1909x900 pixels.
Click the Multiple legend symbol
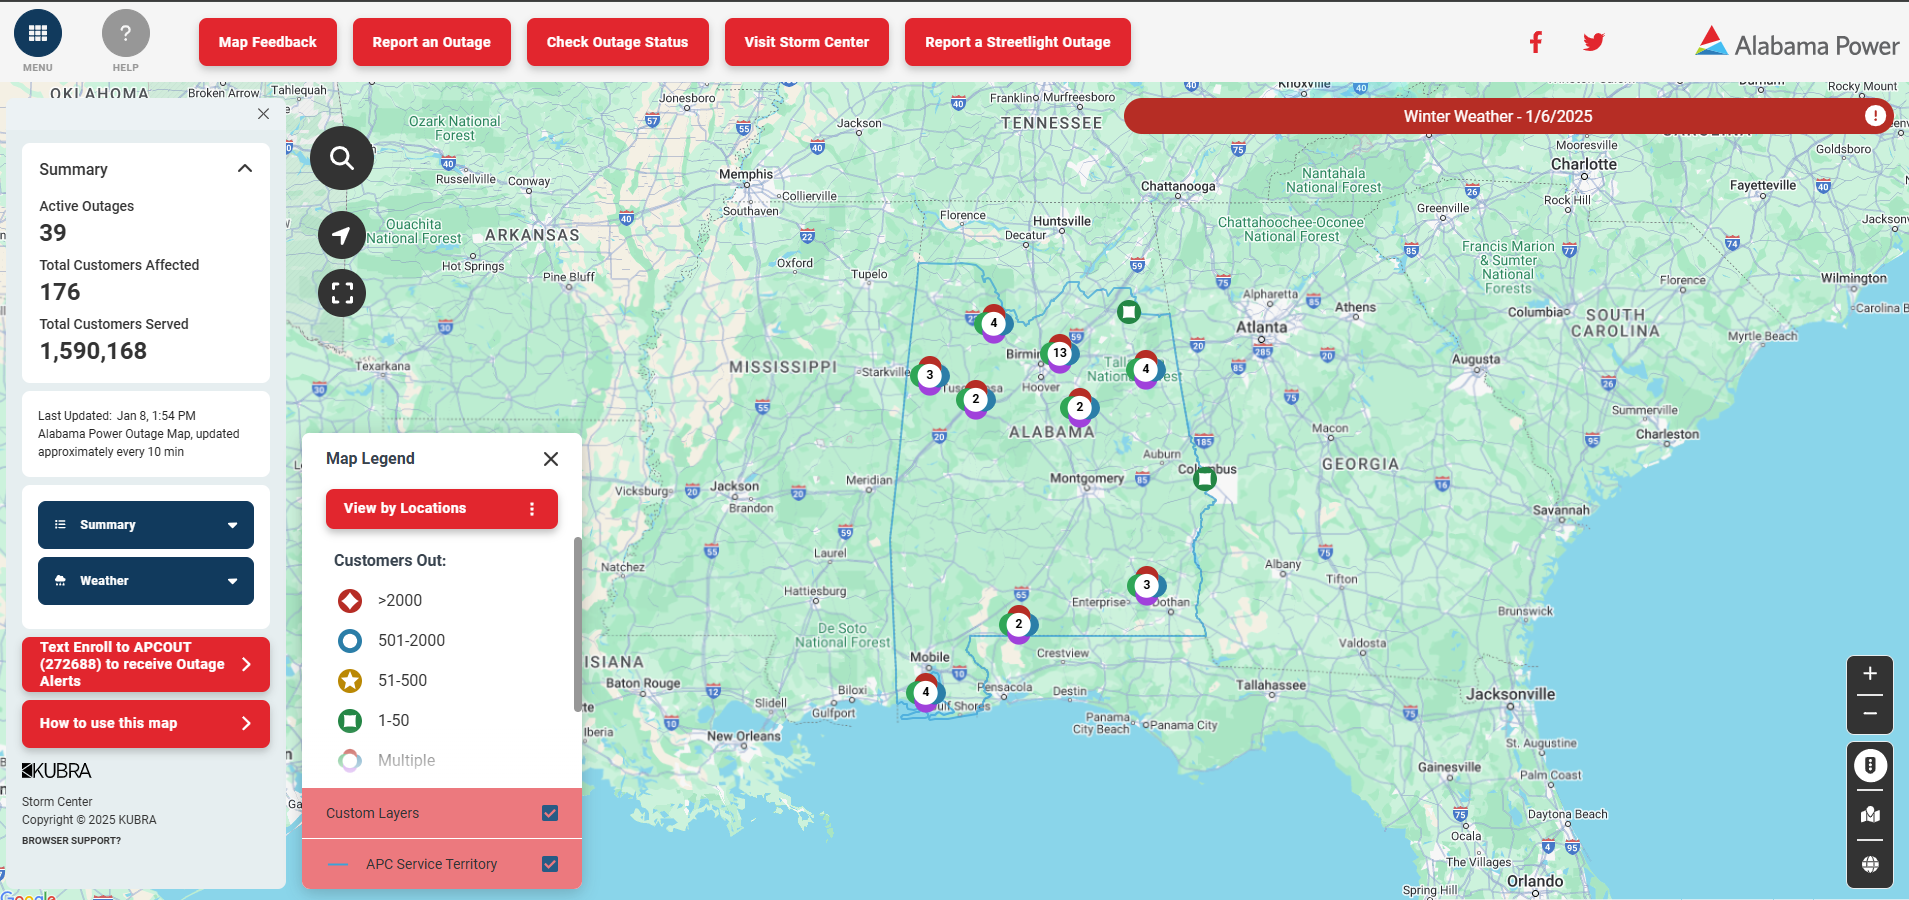350,761
